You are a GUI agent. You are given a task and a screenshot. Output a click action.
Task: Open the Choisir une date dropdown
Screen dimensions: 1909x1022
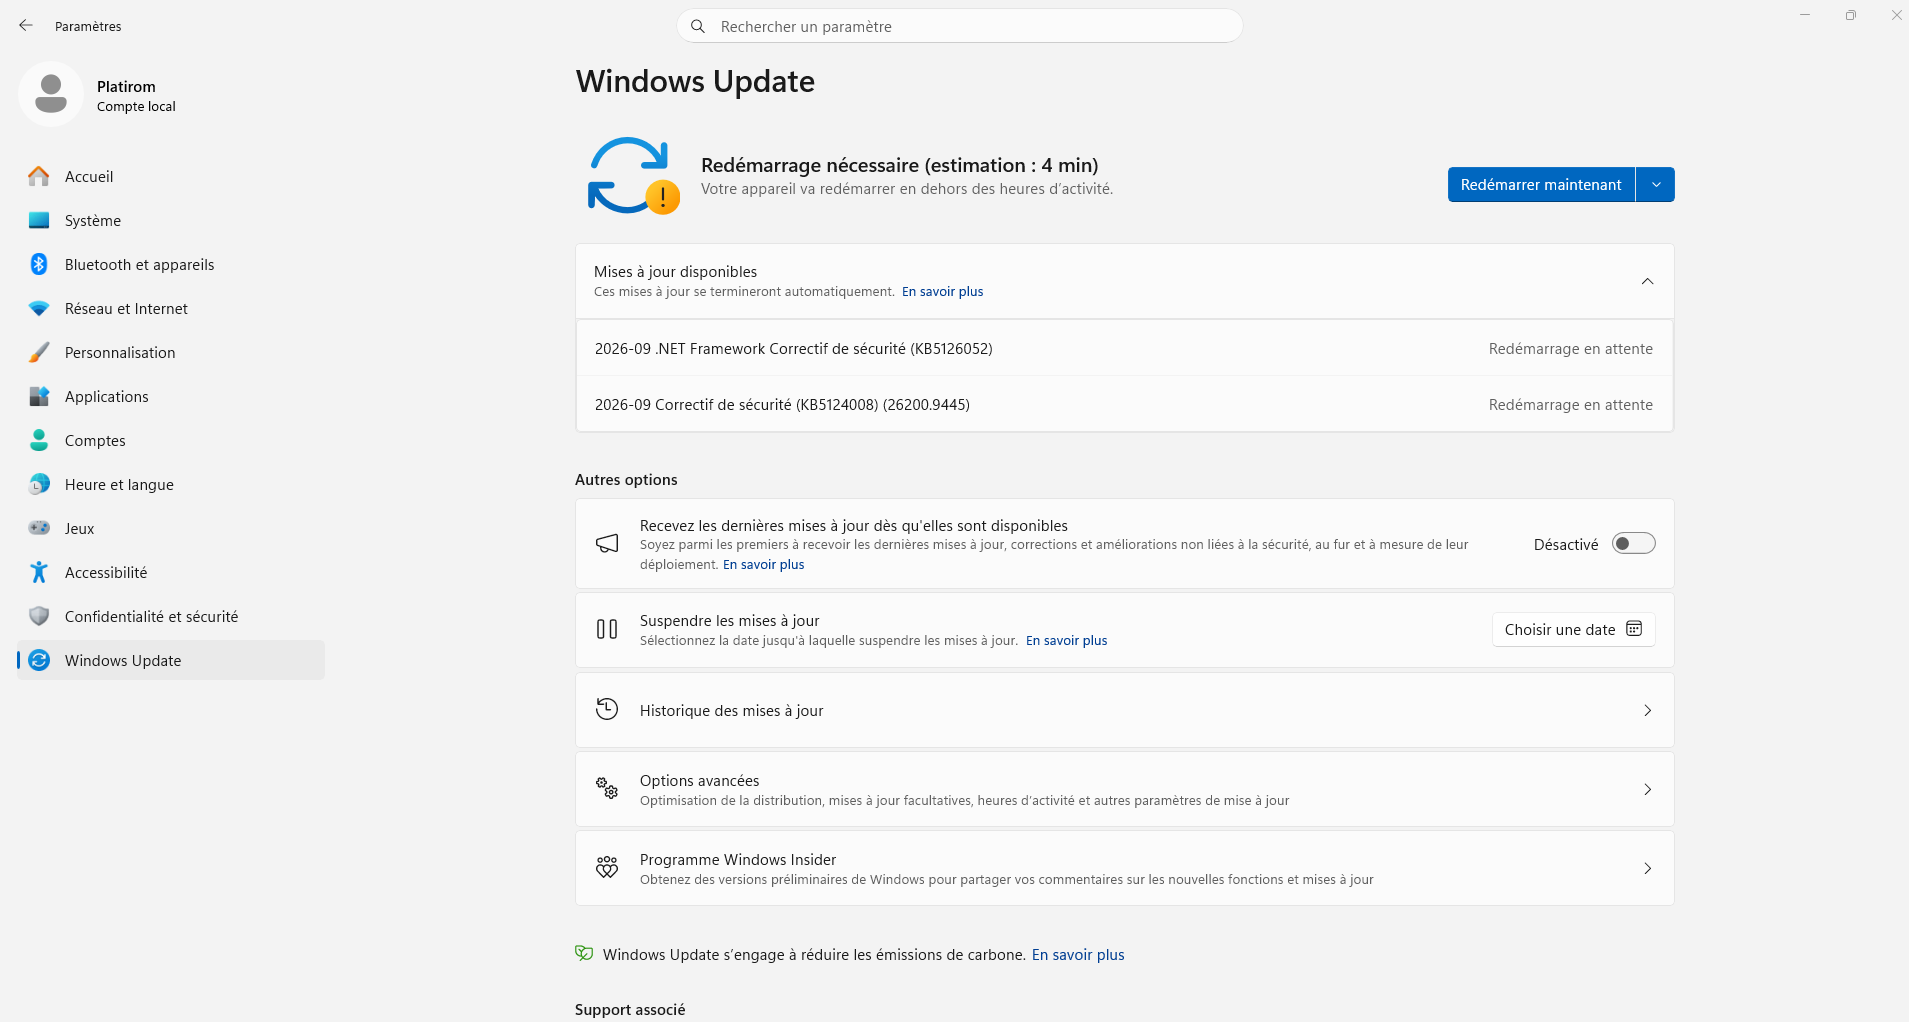point(1573,629)
